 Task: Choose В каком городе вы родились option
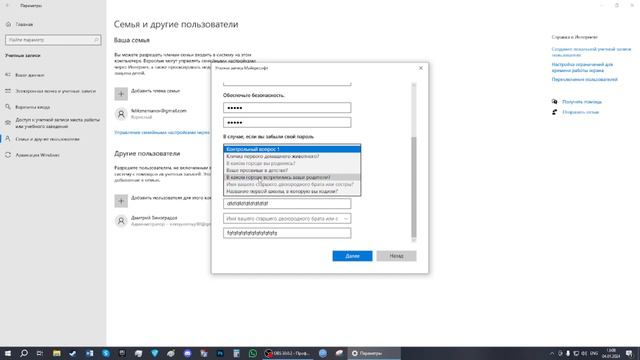[x=292, y=163]
